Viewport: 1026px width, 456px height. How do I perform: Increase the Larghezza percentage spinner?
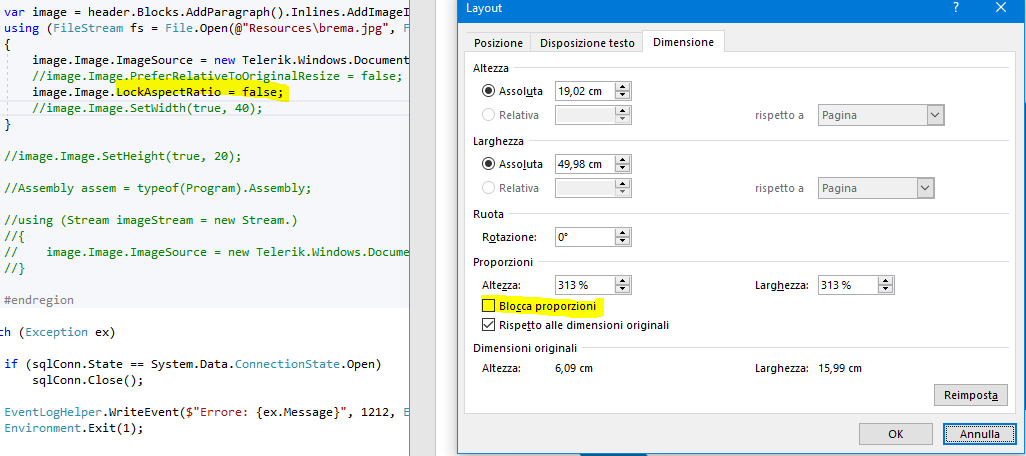point(884,280)
